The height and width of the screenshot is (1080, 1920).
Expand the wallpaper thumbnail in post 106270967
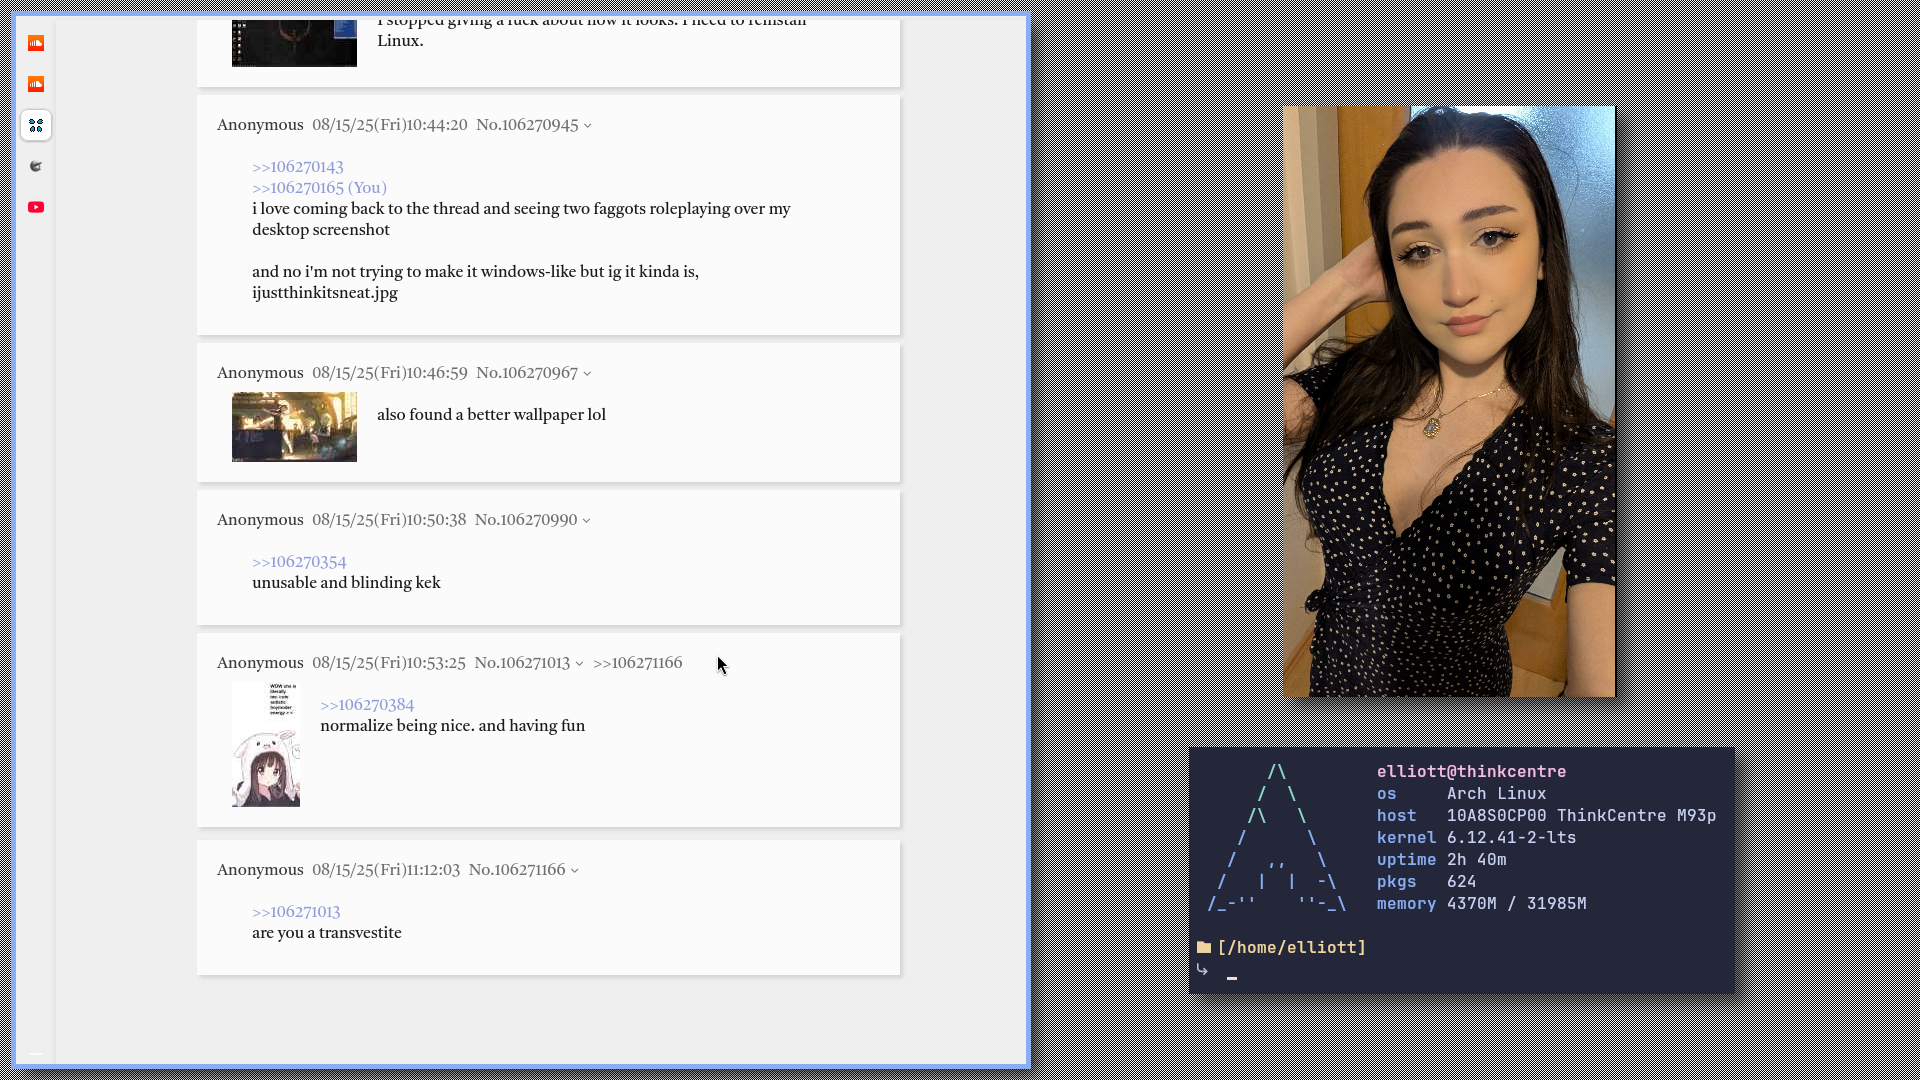pyautogui.click(x=294, y=427)
